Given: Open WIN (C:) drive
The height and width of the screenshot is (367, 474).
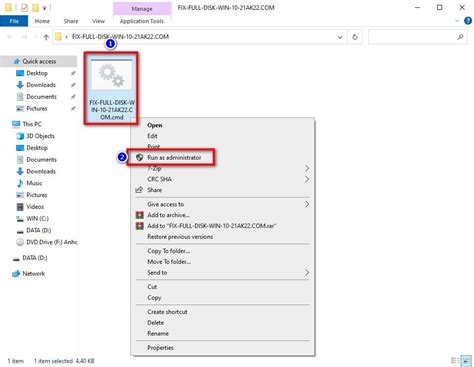Looking at the screenshot, I should (37, 219).
